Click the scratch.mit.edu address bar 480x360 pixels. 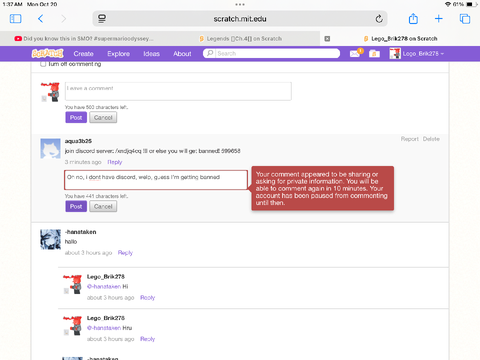point(240,19)
